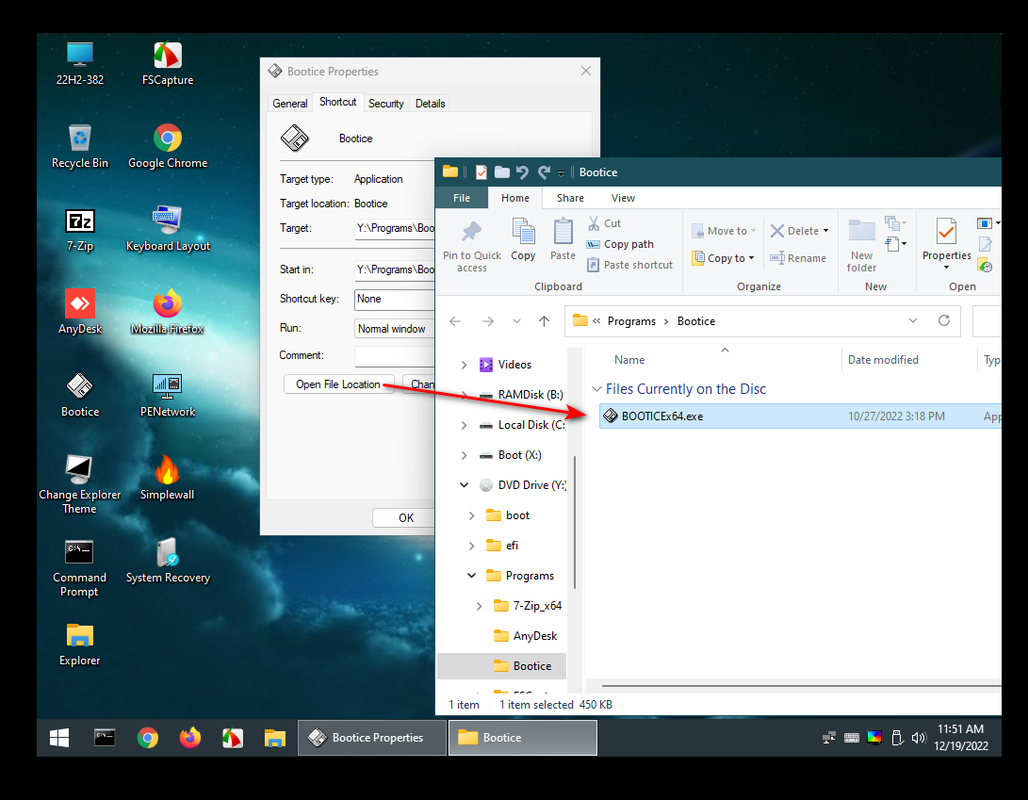1028x800 pixels.
Task: Select the Explorer desktop icon
Action: click(79, 645)
